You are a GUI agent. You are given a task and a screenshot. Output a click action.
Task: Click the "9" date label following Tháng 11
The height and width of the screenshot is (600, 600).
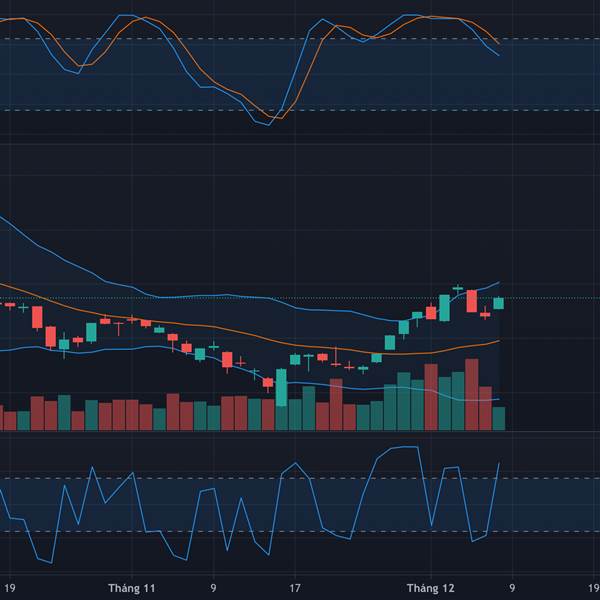coord(213,588)
